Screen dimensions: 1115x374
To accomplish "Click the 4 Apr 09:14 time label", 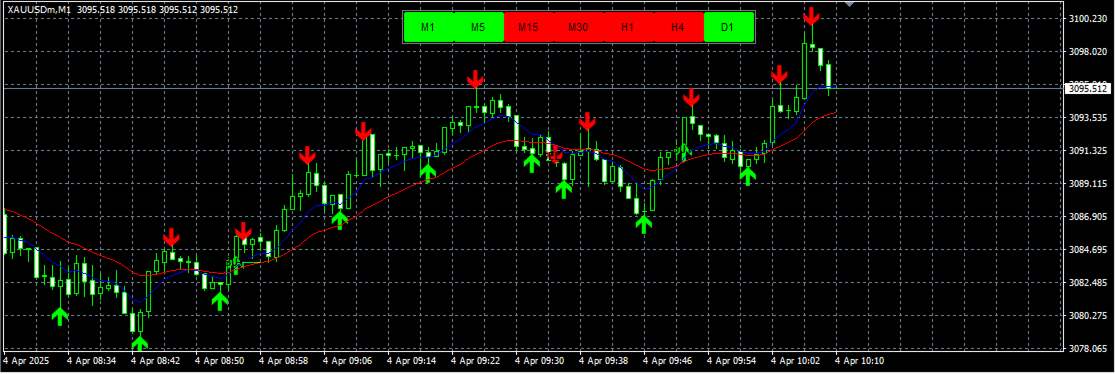I will 412,361.
